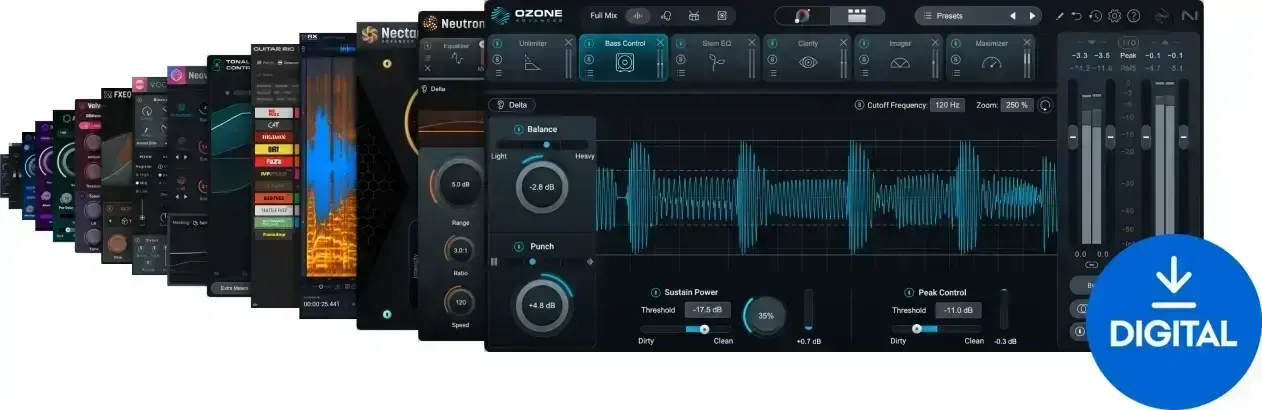
Task: Click the 35% amount knob
Action: [x=765, y=315]
